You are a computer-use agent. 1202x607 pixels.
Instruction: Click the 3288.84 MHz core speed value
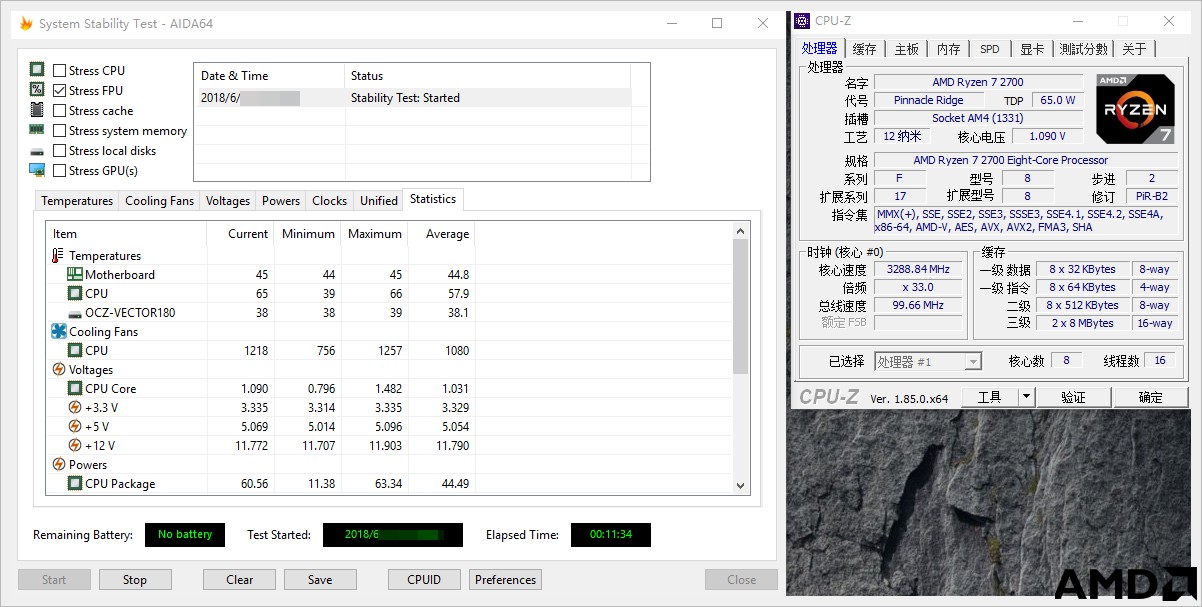[918, 269]
